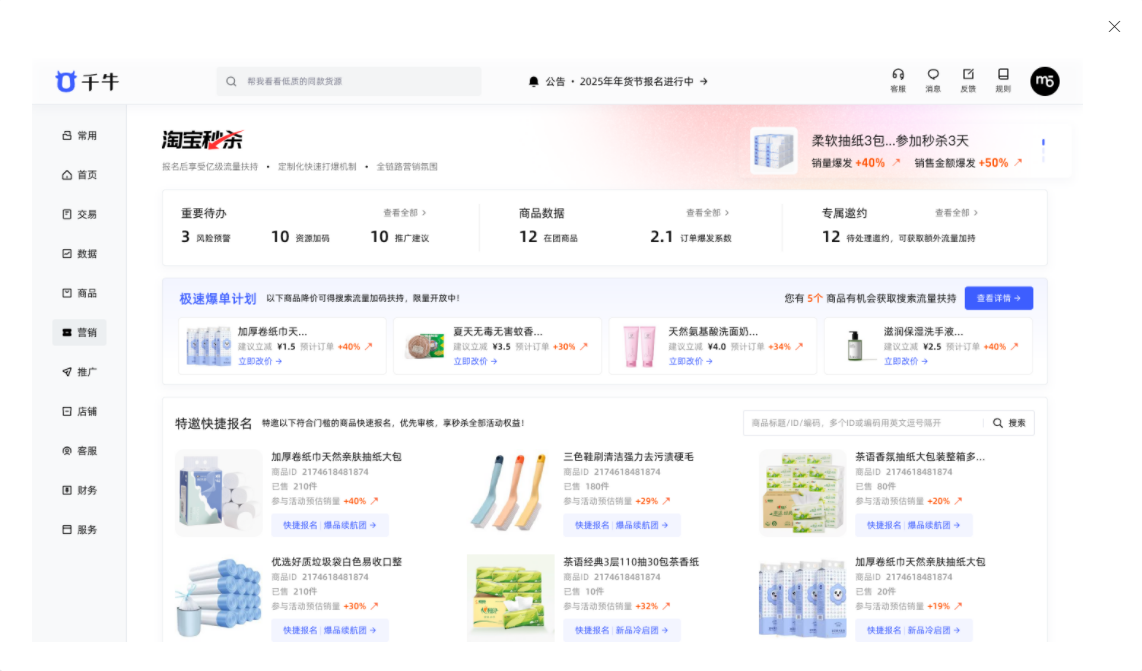Open the 优选好质垃圾袋 thumbnail
The width and height of the screenshot is (1142, 671).
(218, 598)
